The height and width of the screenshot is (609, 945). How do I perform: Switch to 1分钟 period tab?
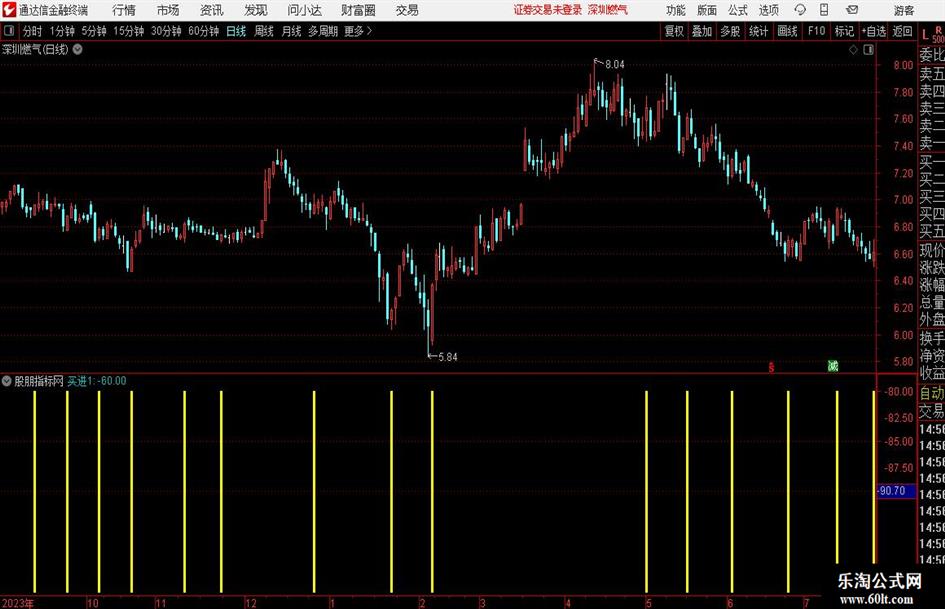(62, 31)
